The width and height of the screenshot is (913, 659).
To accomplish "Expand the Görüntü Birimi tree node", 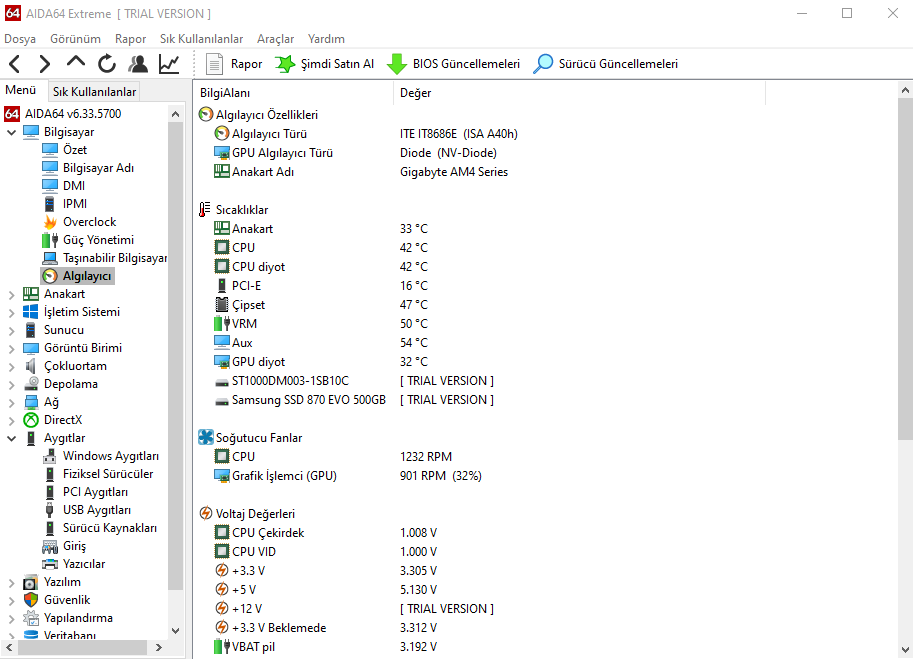I will click(x=12, y=349).
